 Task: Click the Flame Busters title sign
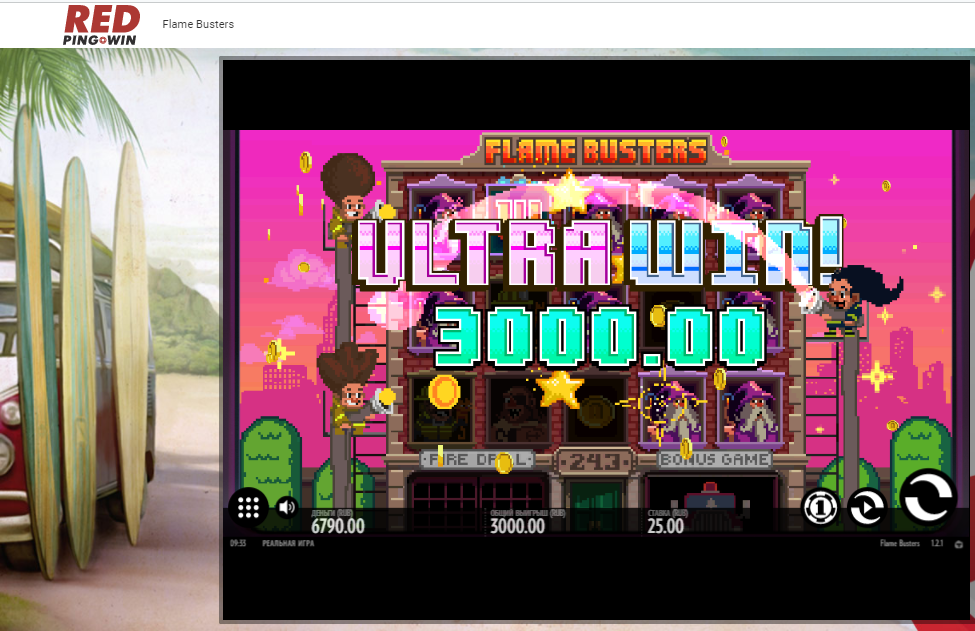tap(596, 151)
